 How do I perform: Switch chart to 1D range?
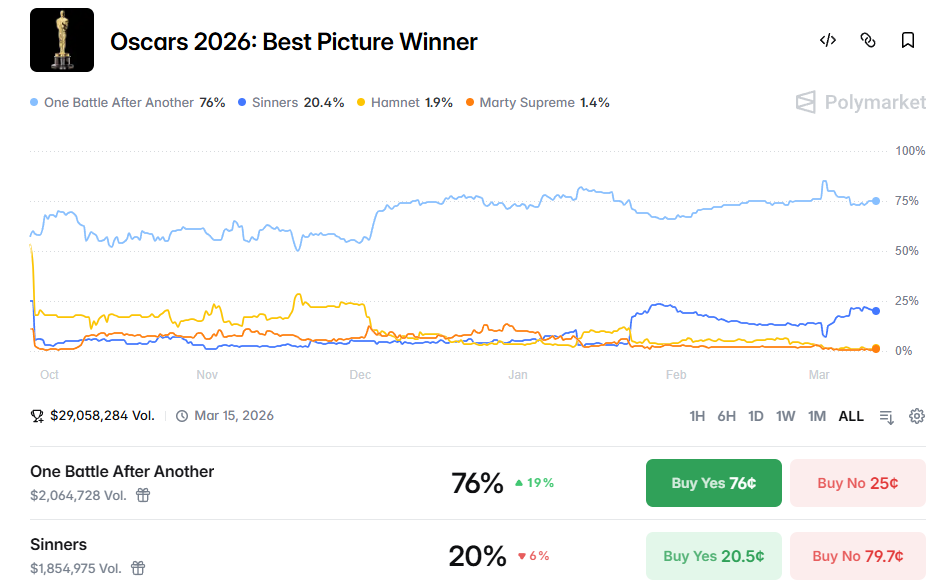click(756, 416)
